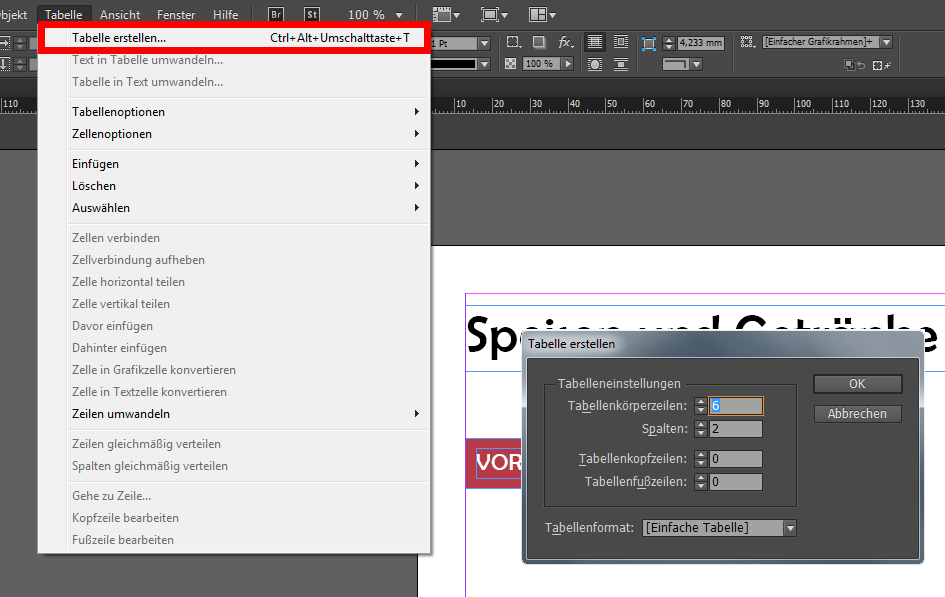Click the drop shadow icon
The width and height of the screenshot is (945, 597).
[x=539, y=43]
